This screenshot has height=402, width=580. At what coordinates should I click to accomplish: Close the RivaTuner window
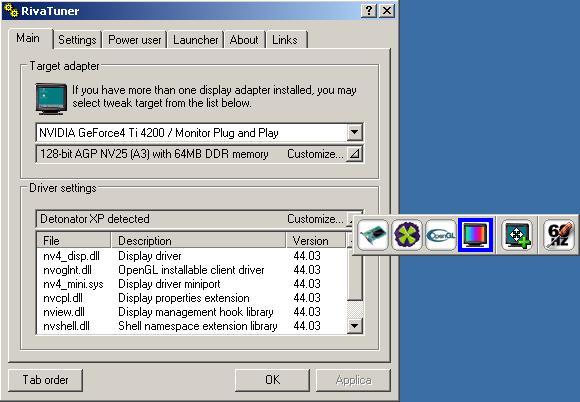tap(387, 10)
